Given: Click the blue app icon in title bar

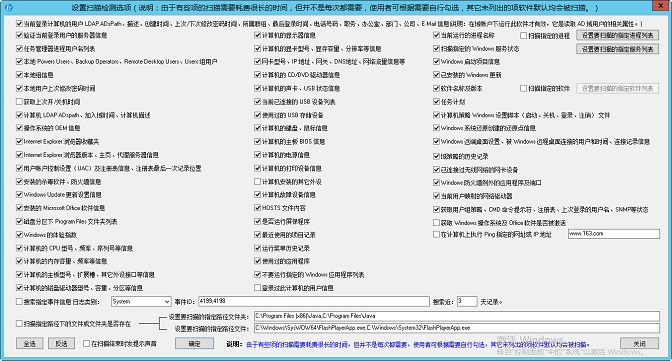Looking at the screenshot, I should (9, 7).
